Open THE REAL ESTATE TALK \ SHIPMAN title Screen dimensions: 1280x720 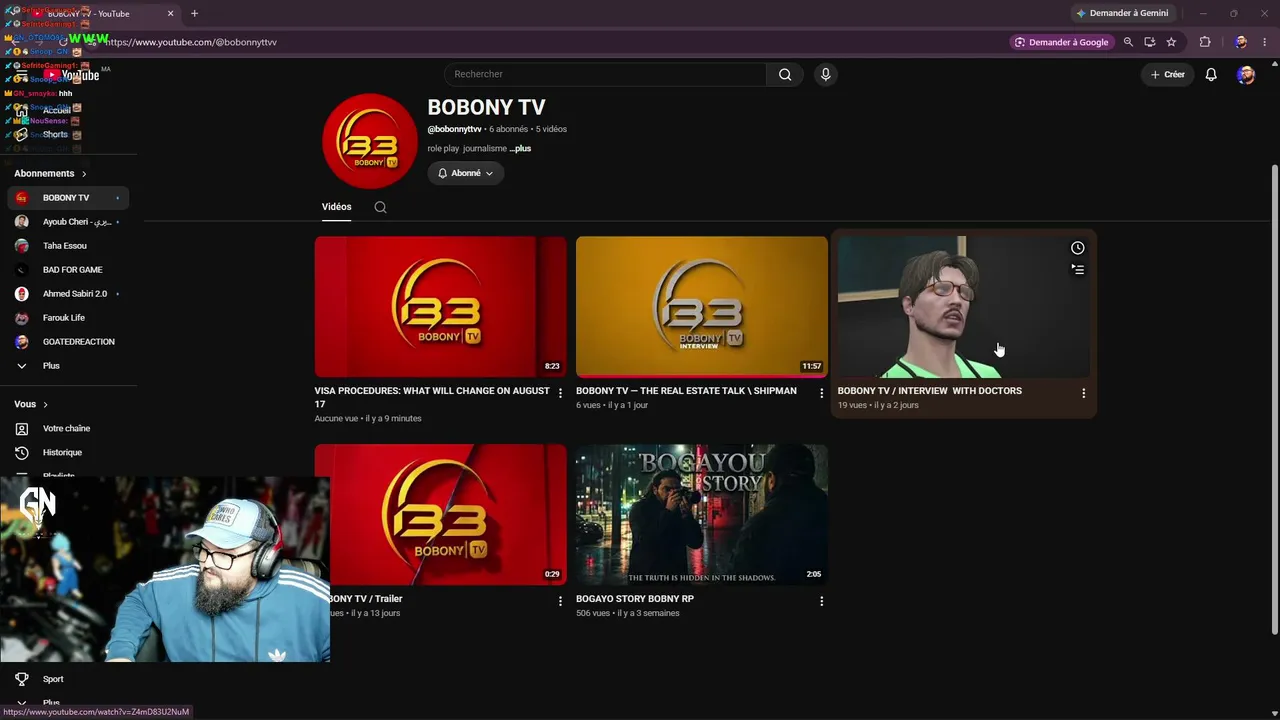click(x=686, y=391)
